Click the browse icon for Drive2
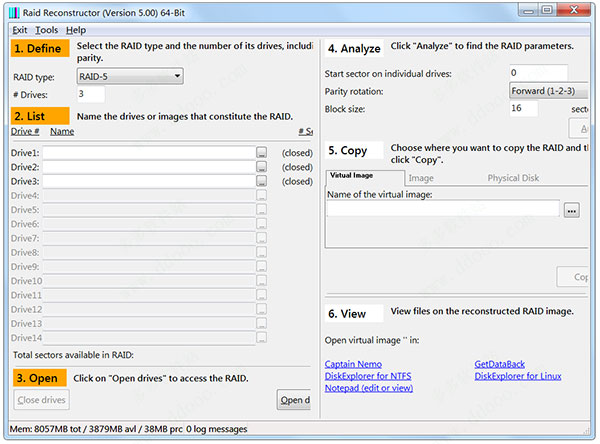This screenshot has width=600, height=444. pyautogui.click(x=261, y=166)
